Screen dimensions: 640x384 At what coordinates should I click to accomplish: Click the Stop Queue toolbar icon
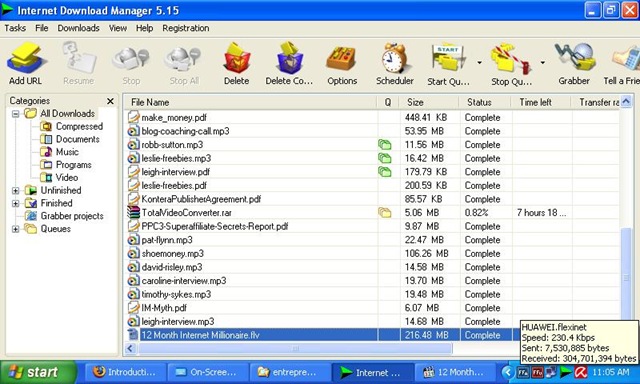click(510, 60)
